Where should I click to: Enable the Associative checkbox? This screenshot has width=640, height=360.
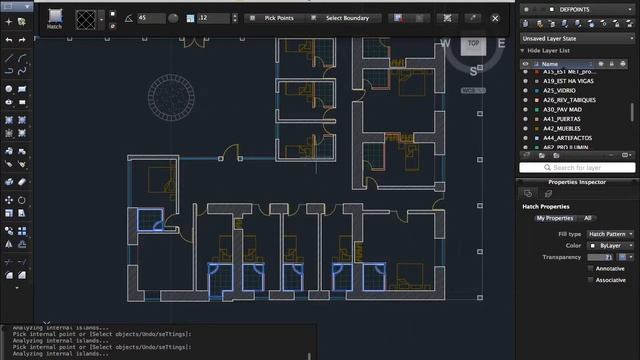point(590,280)
